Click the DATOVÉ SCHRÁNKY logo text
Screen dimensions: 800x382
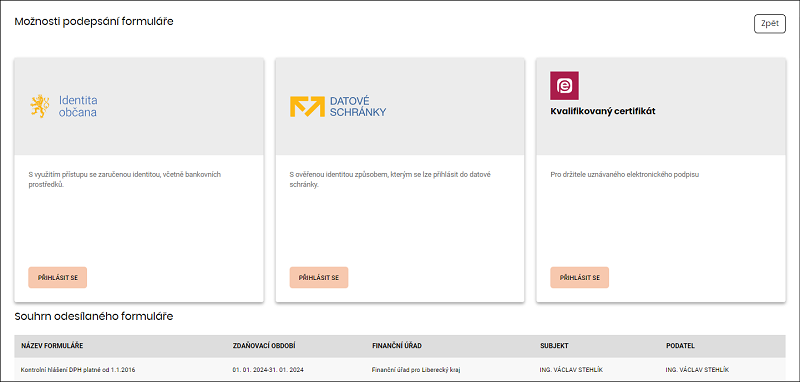click(x=358, y=107)
